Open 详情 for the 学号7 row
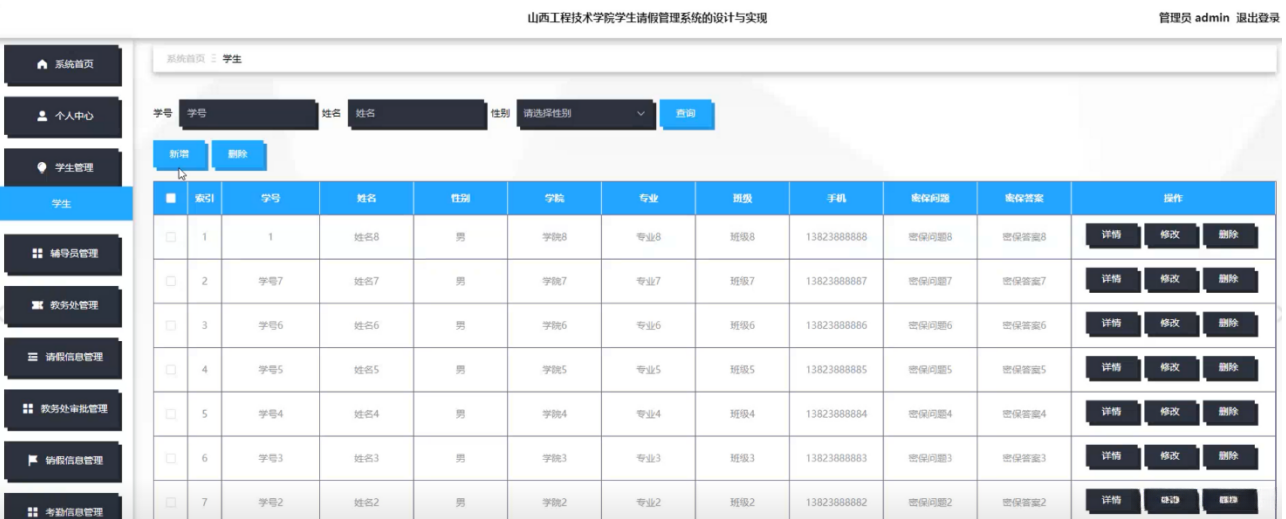This screenshot has width=1286, height=519. [1111, 280]
